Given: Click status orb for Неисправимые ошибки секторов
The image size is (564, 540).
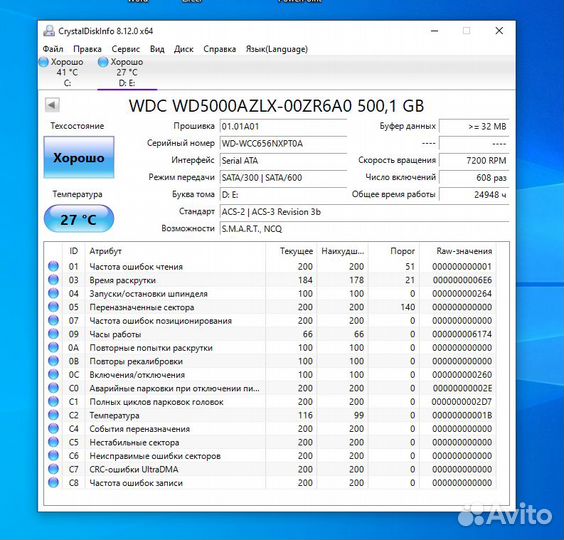Looking at the screenshot, I should [53, 455].
